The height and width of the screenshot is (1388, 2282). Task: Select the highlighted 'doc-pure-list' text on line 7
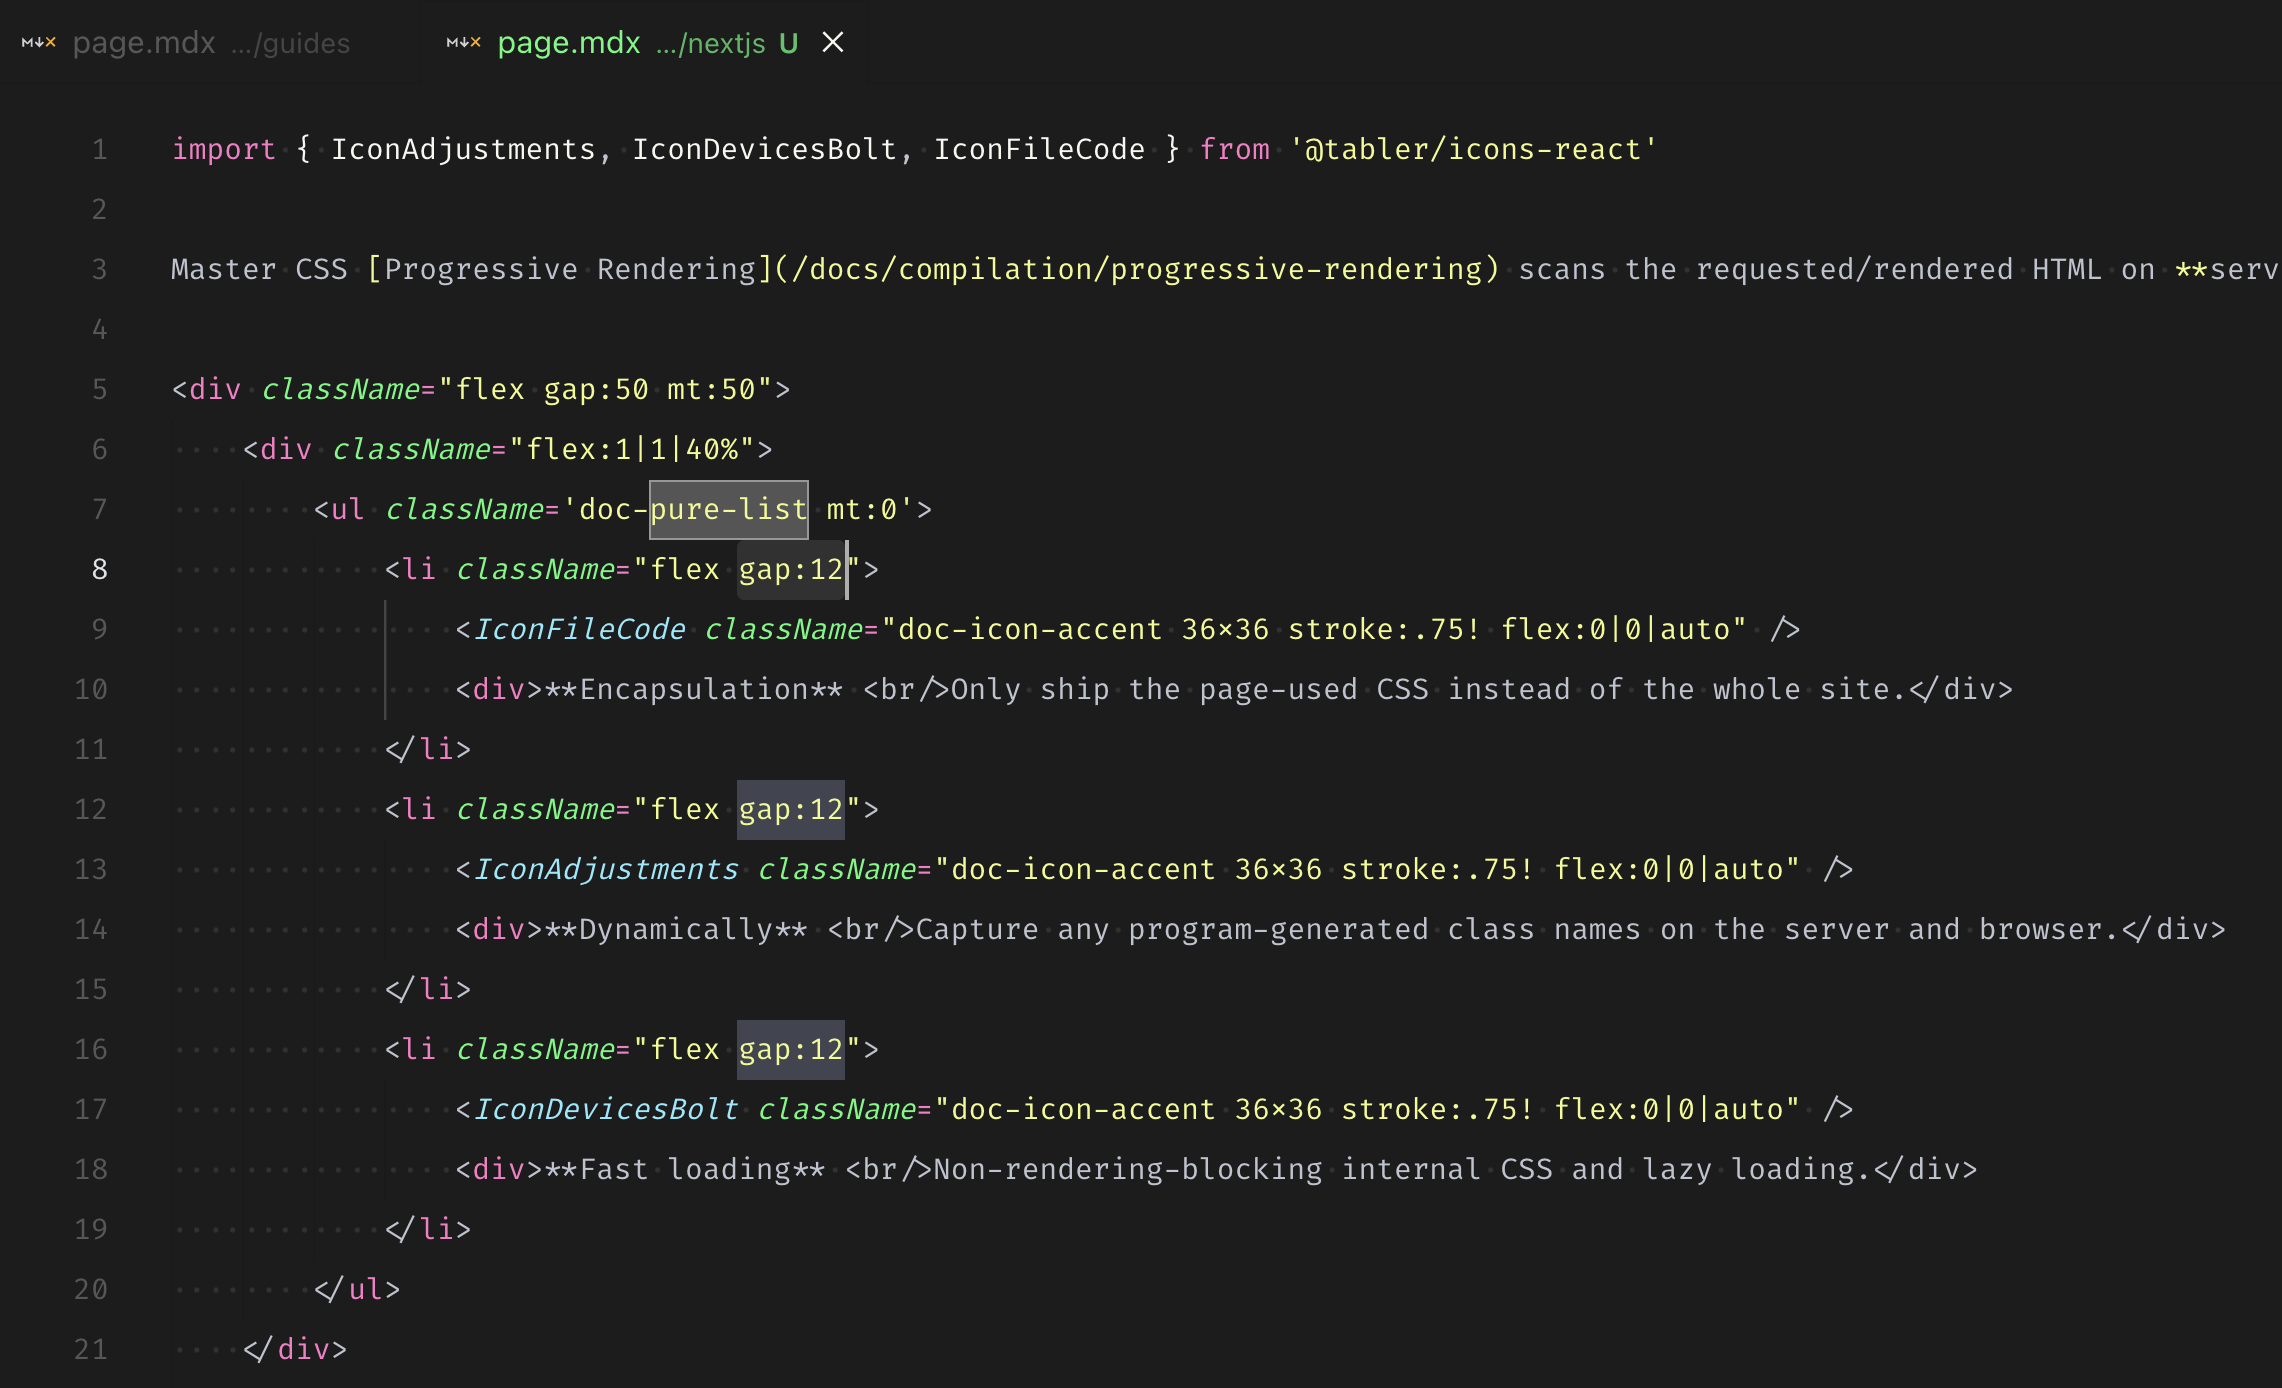point(727,508)
